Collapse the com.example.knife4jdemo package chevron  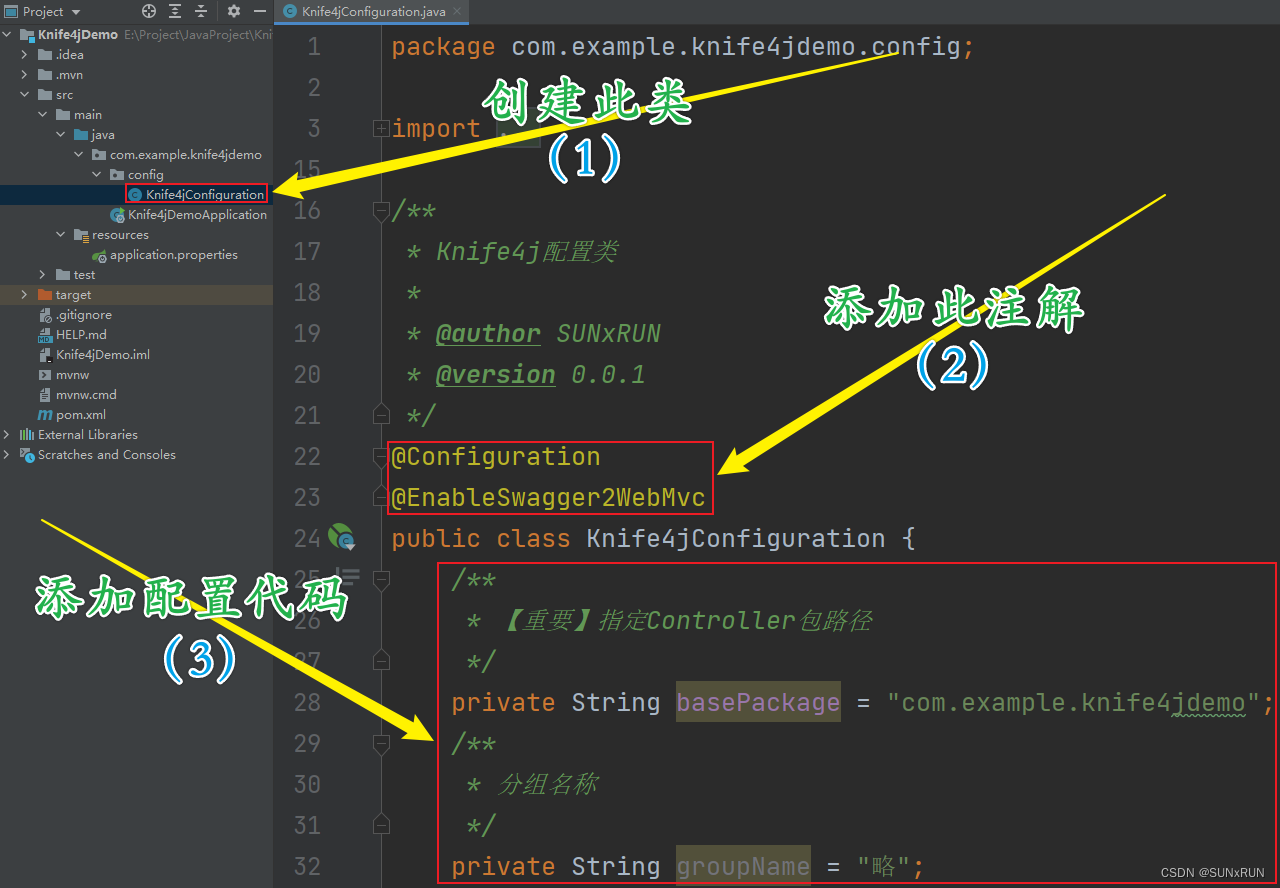(79, 155)
